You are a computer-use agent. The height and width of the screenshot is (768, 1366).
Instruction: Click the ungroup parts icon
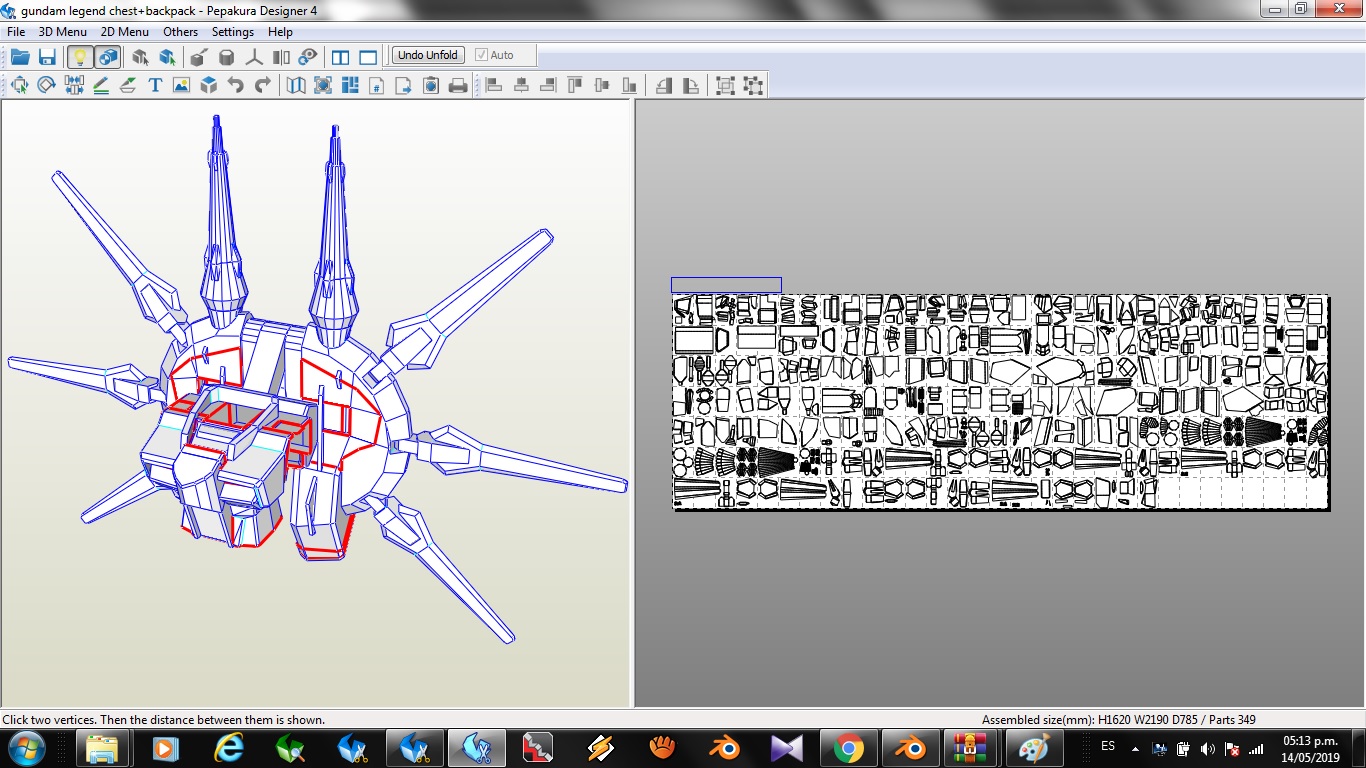point(753,85)
